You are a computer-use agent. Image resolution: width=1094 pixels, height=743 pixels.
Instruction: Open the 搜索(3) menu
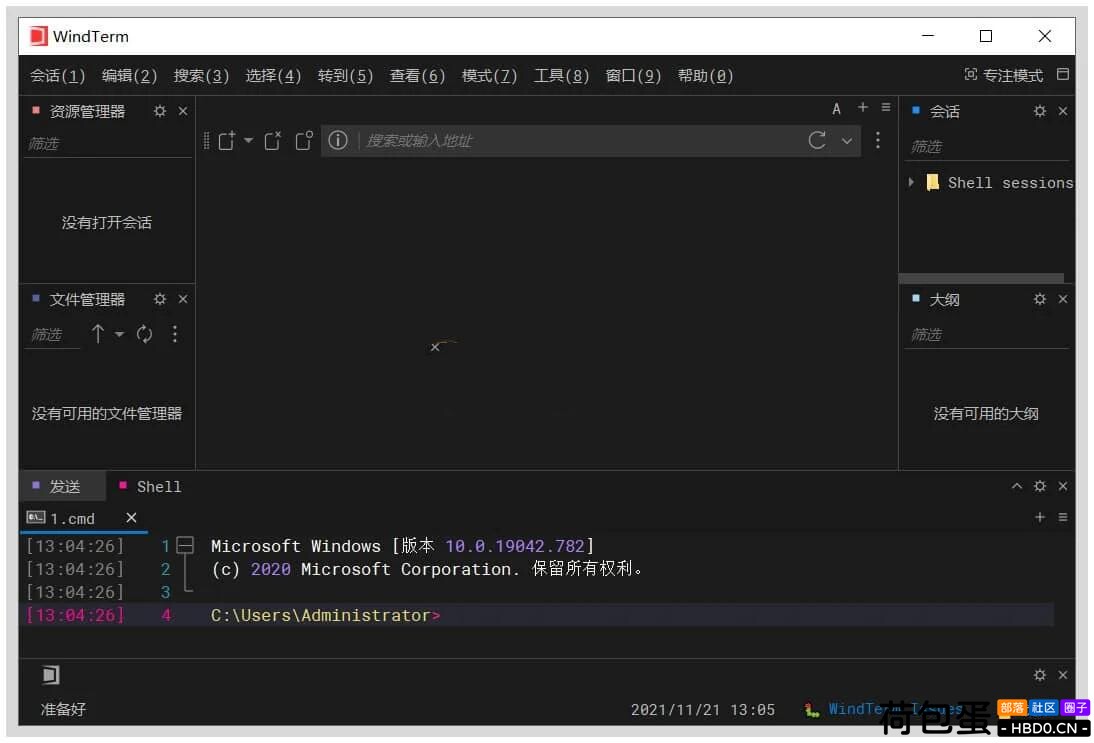tap(201, 75)
